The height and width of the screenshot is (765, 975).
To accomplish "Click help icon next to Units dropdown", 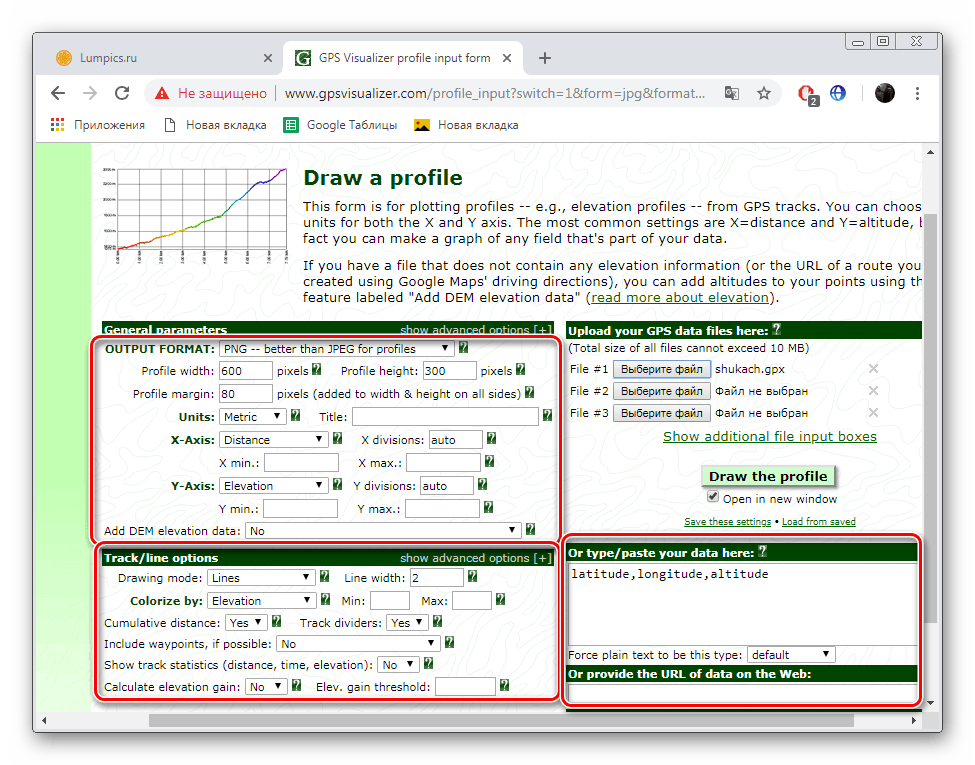I will (x=295, y=415).
